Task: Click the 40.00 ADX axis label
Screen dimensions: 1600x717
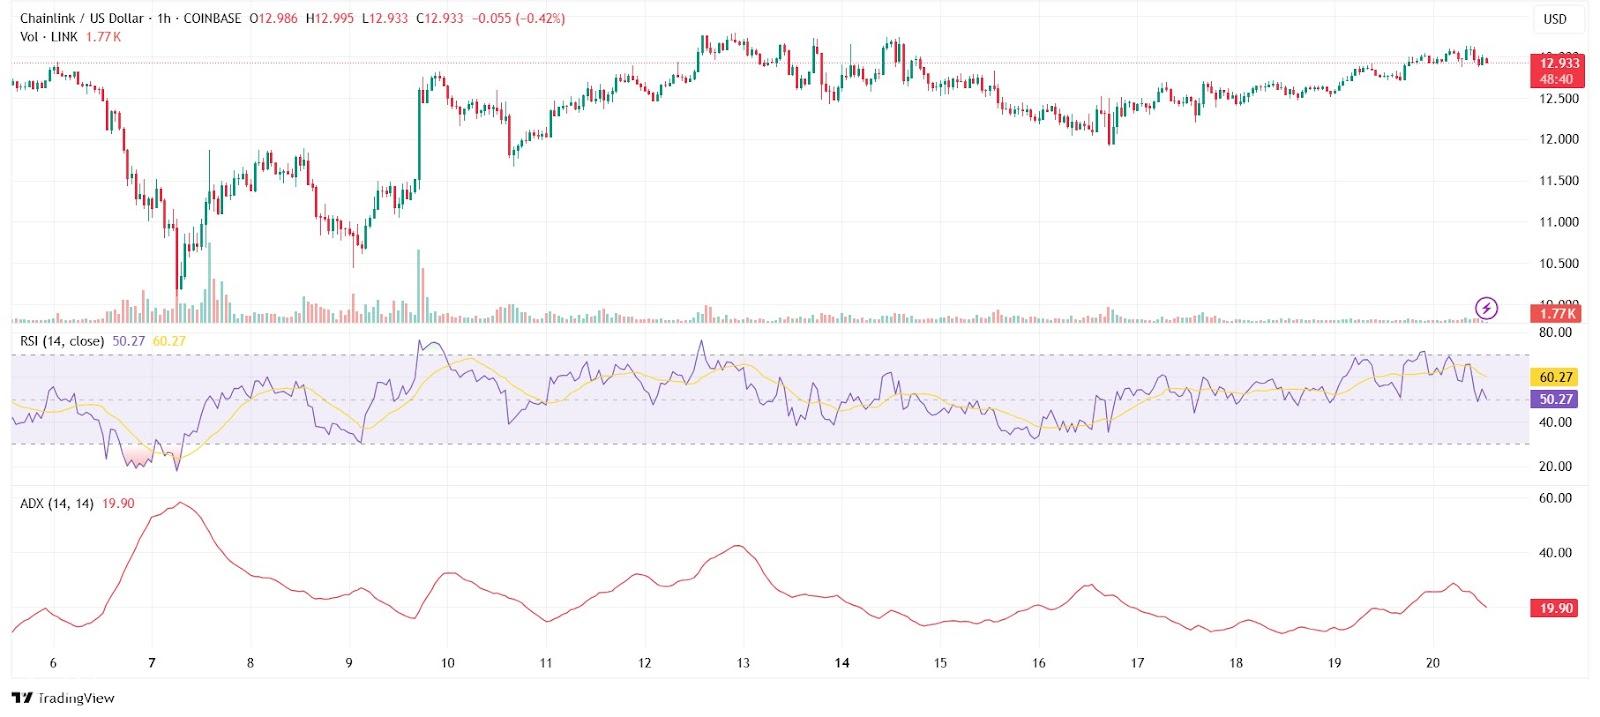Action: coord(1555,552)
